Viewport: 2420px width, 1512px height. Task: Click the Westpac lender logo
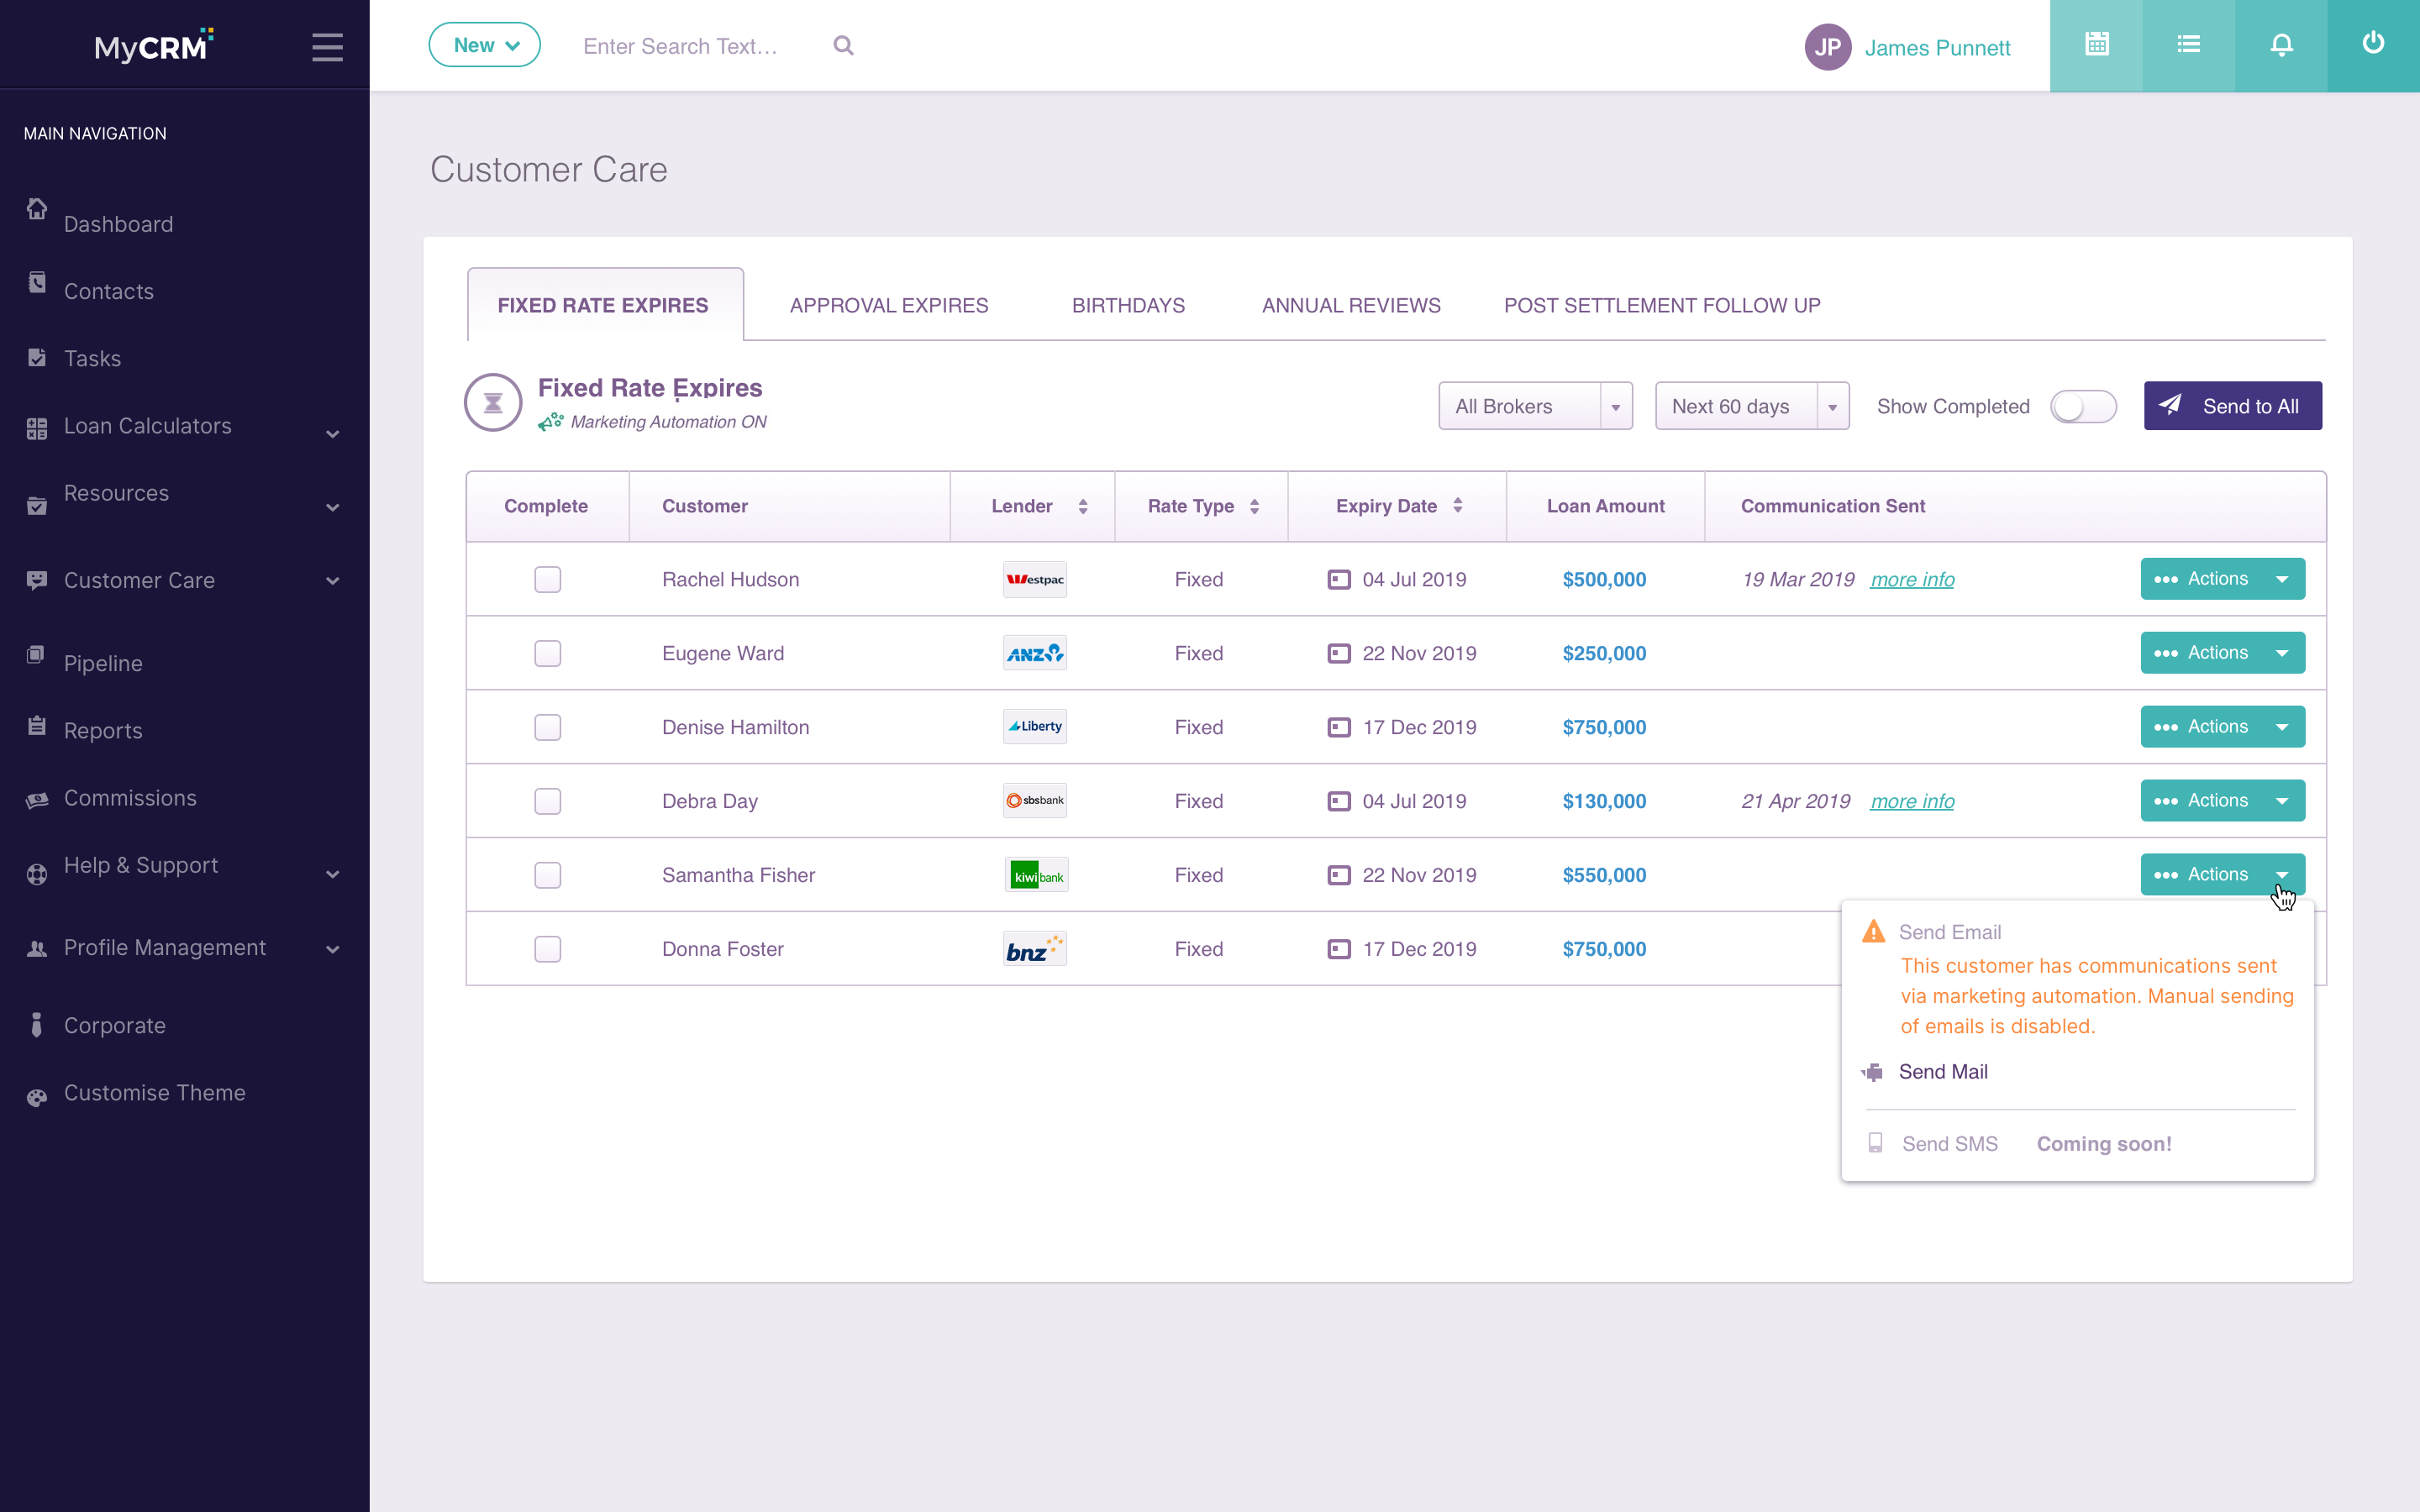[x=1035, y=579]
